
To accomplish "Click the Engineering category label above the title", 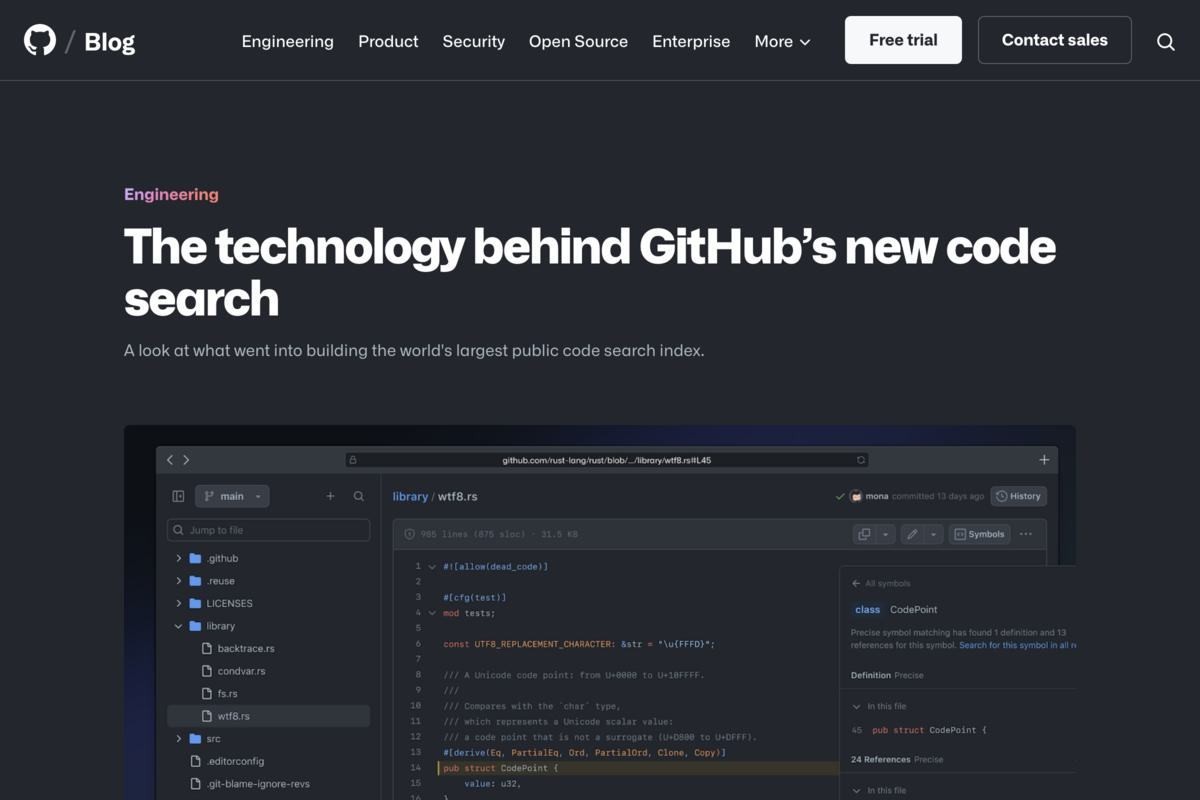I will click(171, 194).
